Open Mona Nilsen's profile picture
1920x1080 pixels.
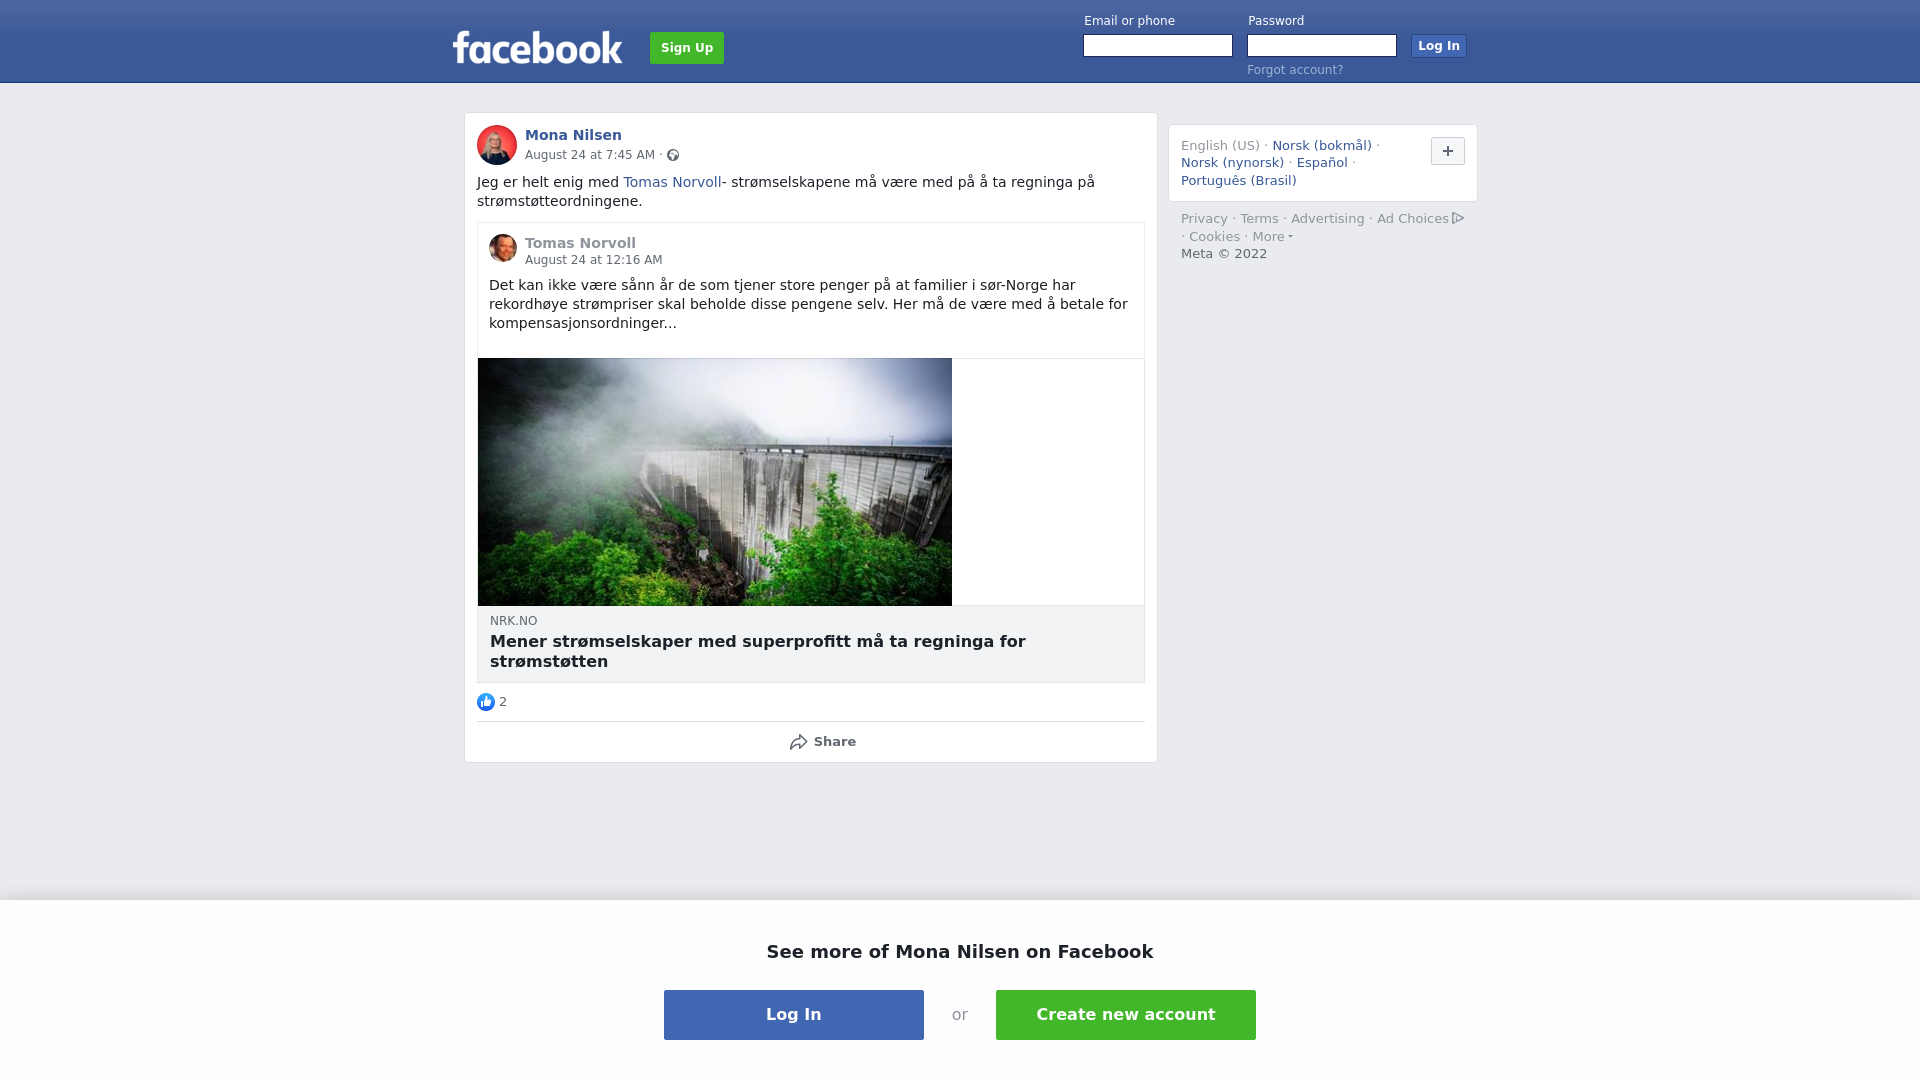coord(497,145)
